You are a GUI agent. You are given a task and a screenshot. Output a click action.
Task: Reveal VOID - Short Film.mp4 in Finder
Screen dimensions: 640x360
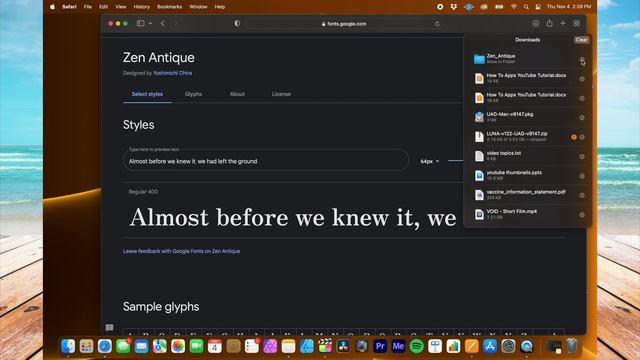point(582,215)
